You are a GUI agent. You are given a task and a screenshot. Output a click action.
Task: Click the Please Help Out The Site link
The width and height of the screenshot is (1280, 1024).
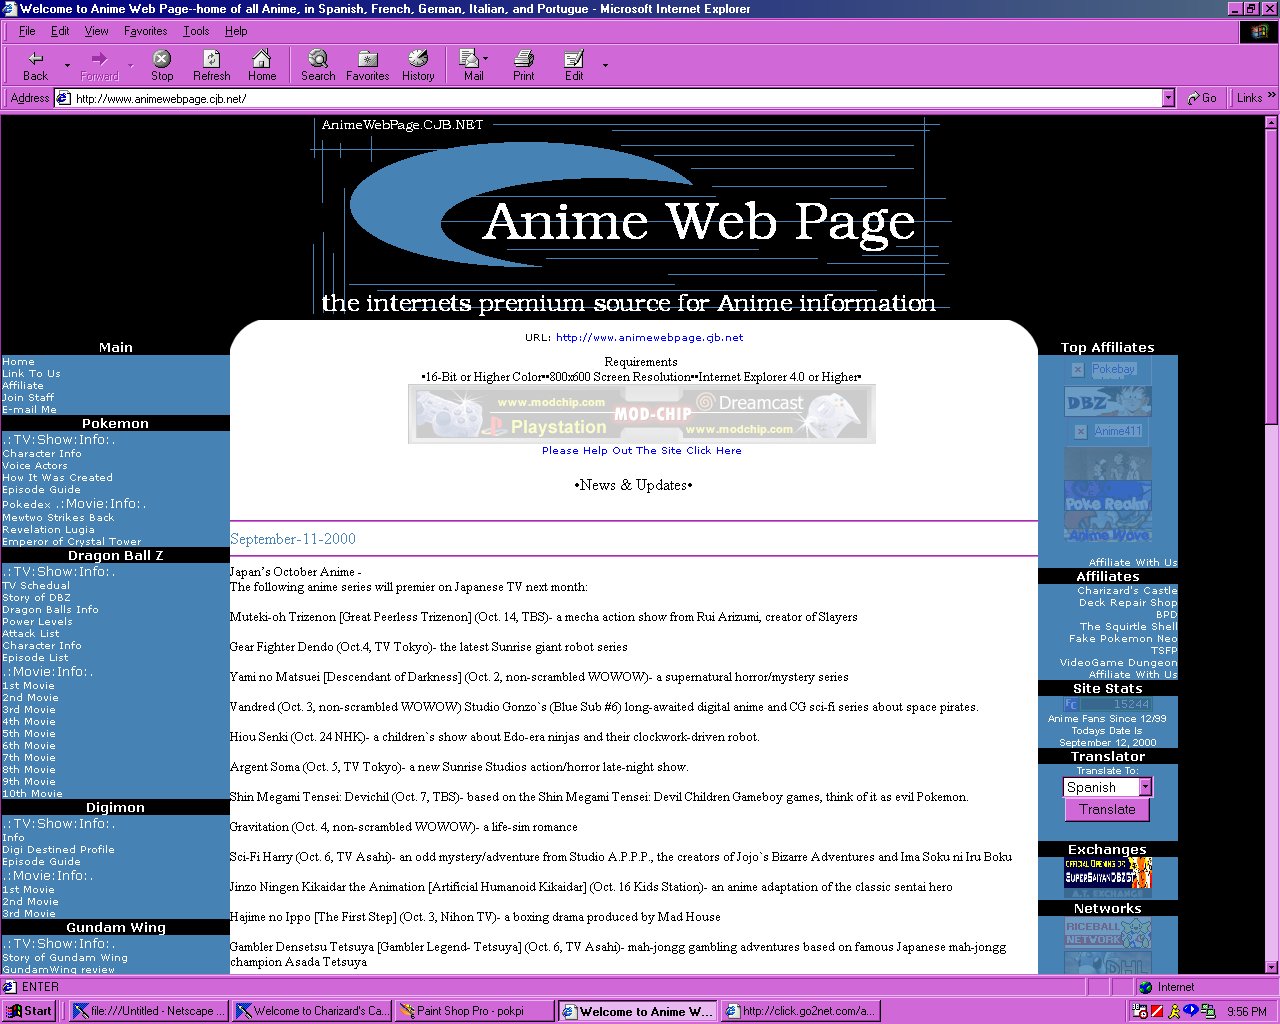(x=642, y=451)
